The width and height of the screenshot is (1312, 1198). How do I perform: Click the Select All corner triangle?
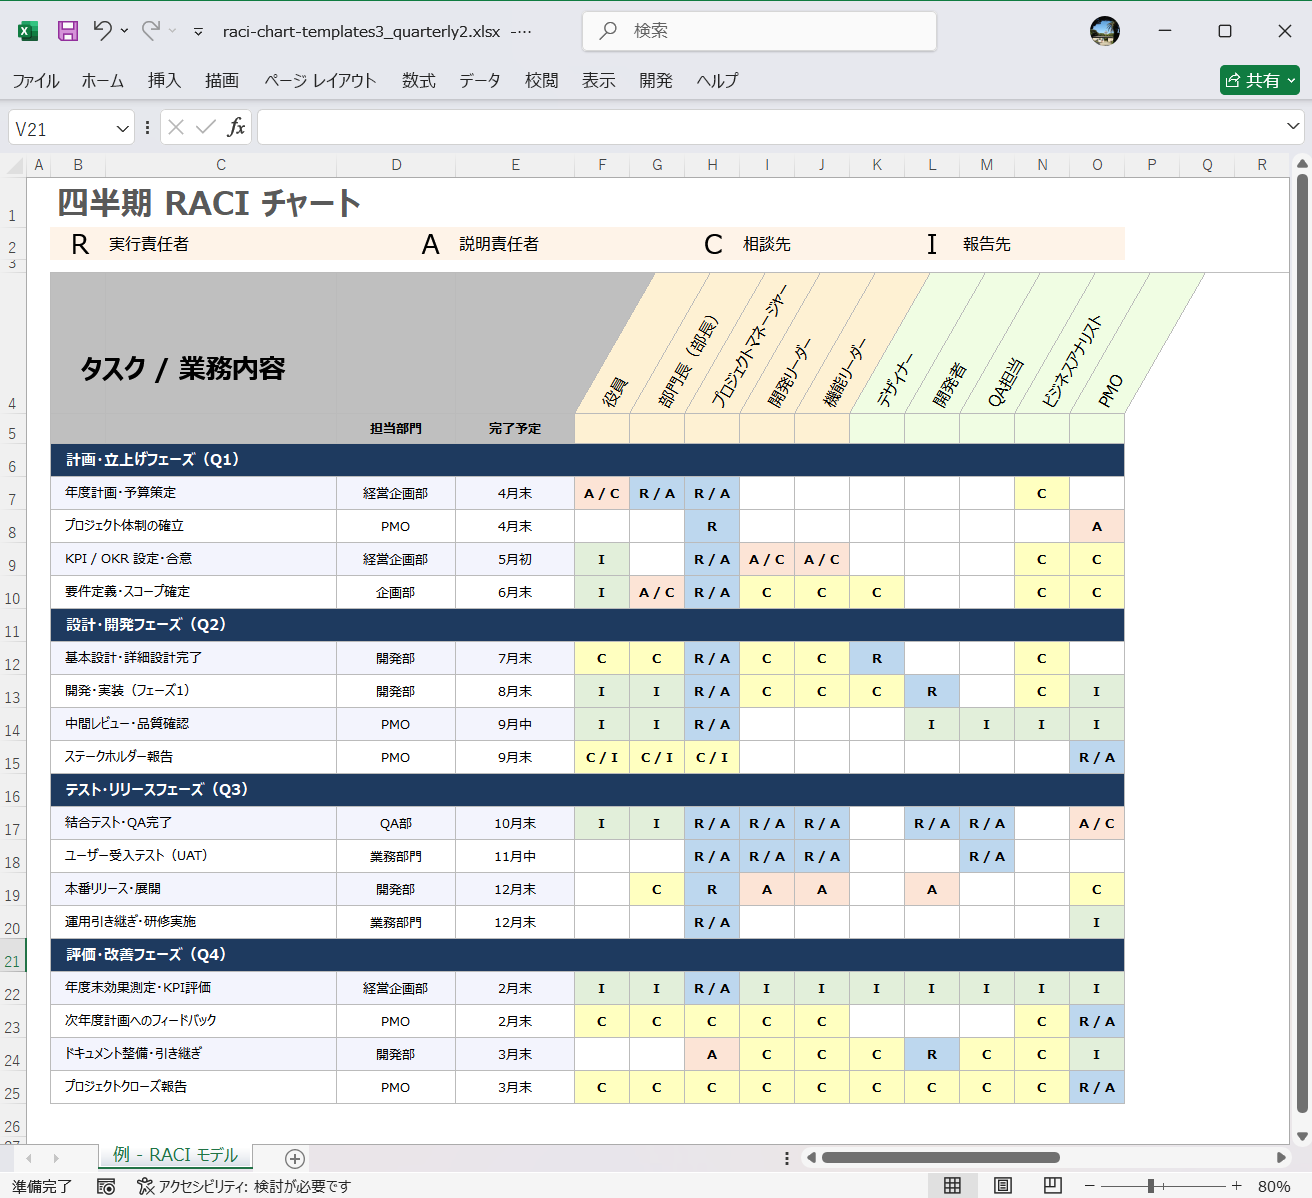click(x=15, y=165)
